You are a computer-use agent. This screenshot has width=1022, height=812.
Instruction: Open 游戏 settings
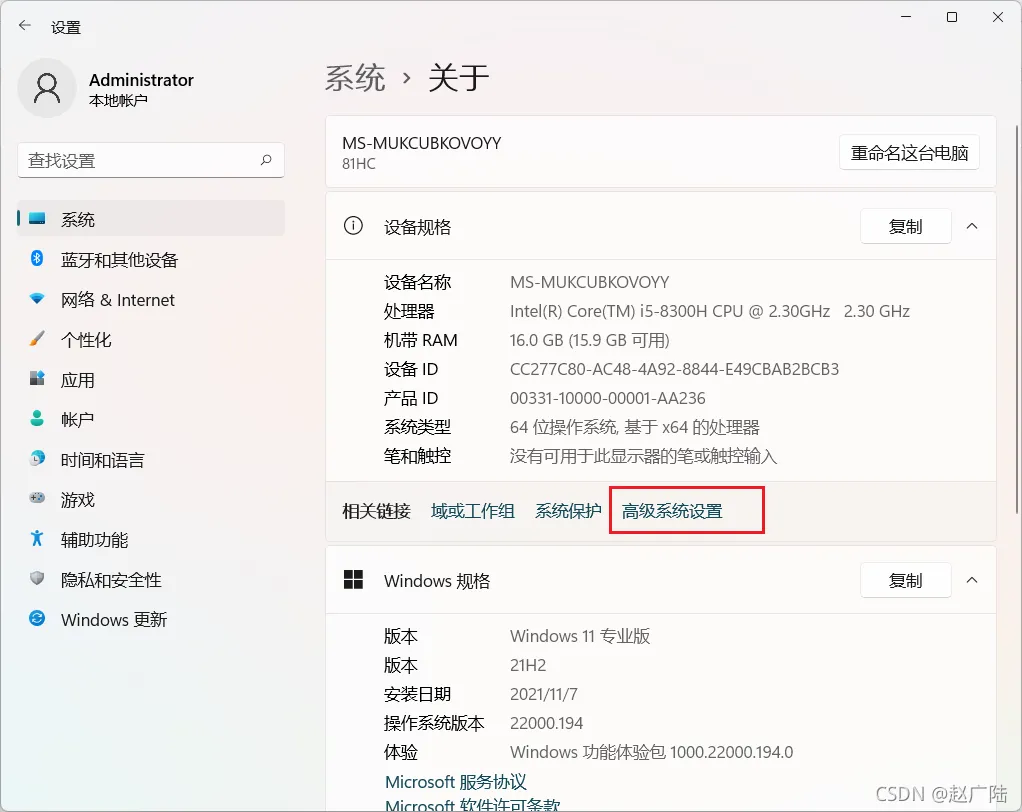click(151, 499)
